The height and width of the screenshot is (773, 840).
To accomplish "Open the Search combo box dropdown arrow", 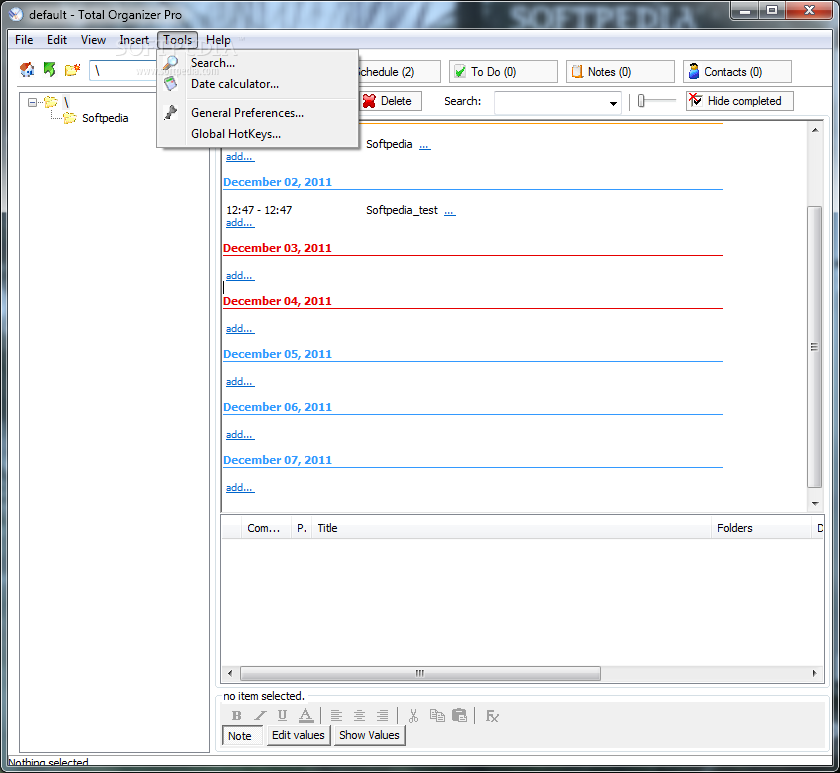I will click(613, 103).
